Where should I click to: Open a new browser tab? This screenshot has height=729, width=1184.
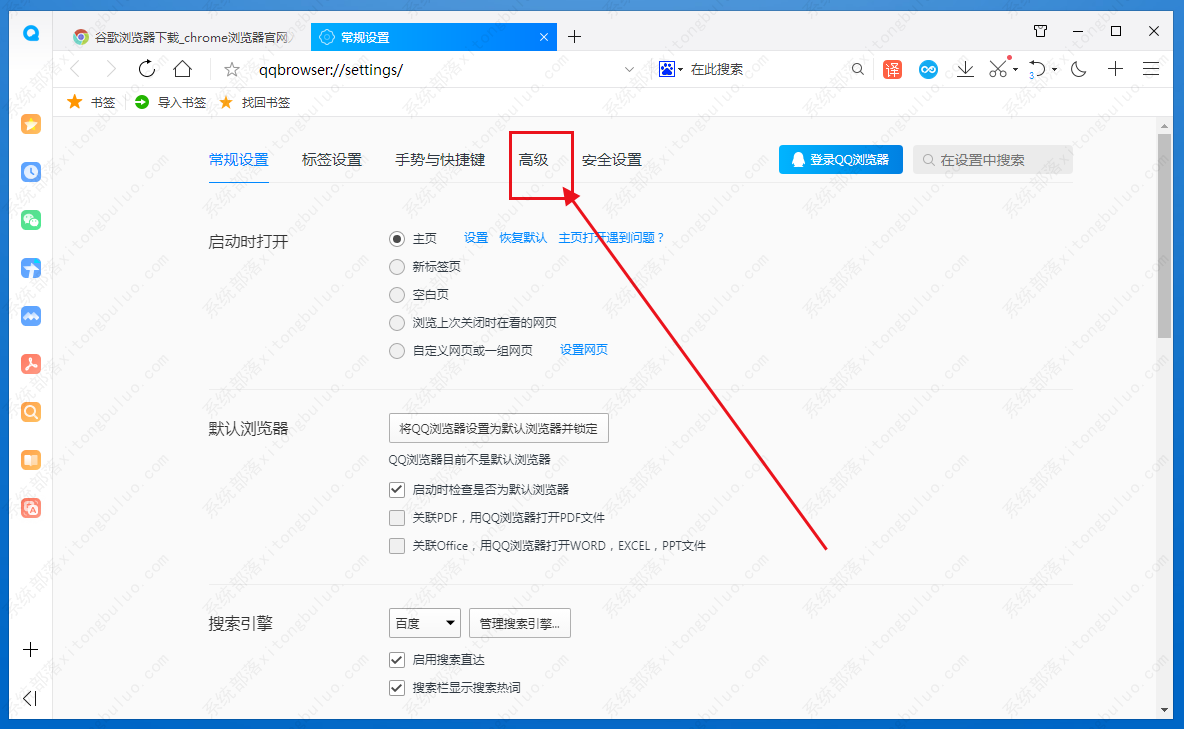(575, 36)
